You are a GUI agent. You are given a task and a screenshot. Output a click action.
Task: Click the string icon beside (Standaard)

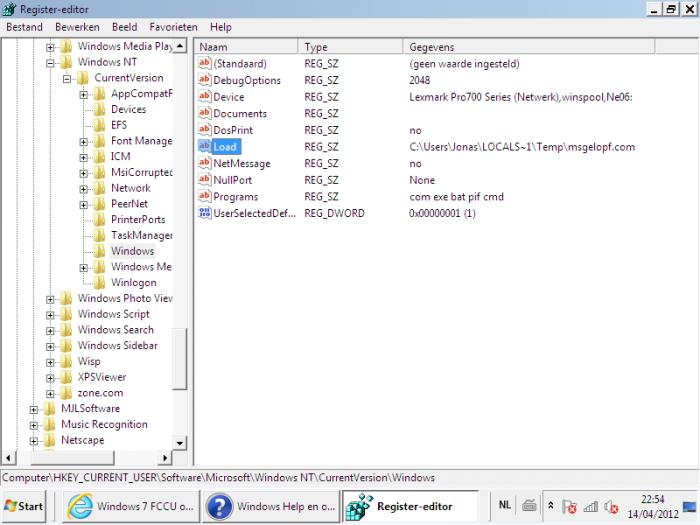pos(204,63)
